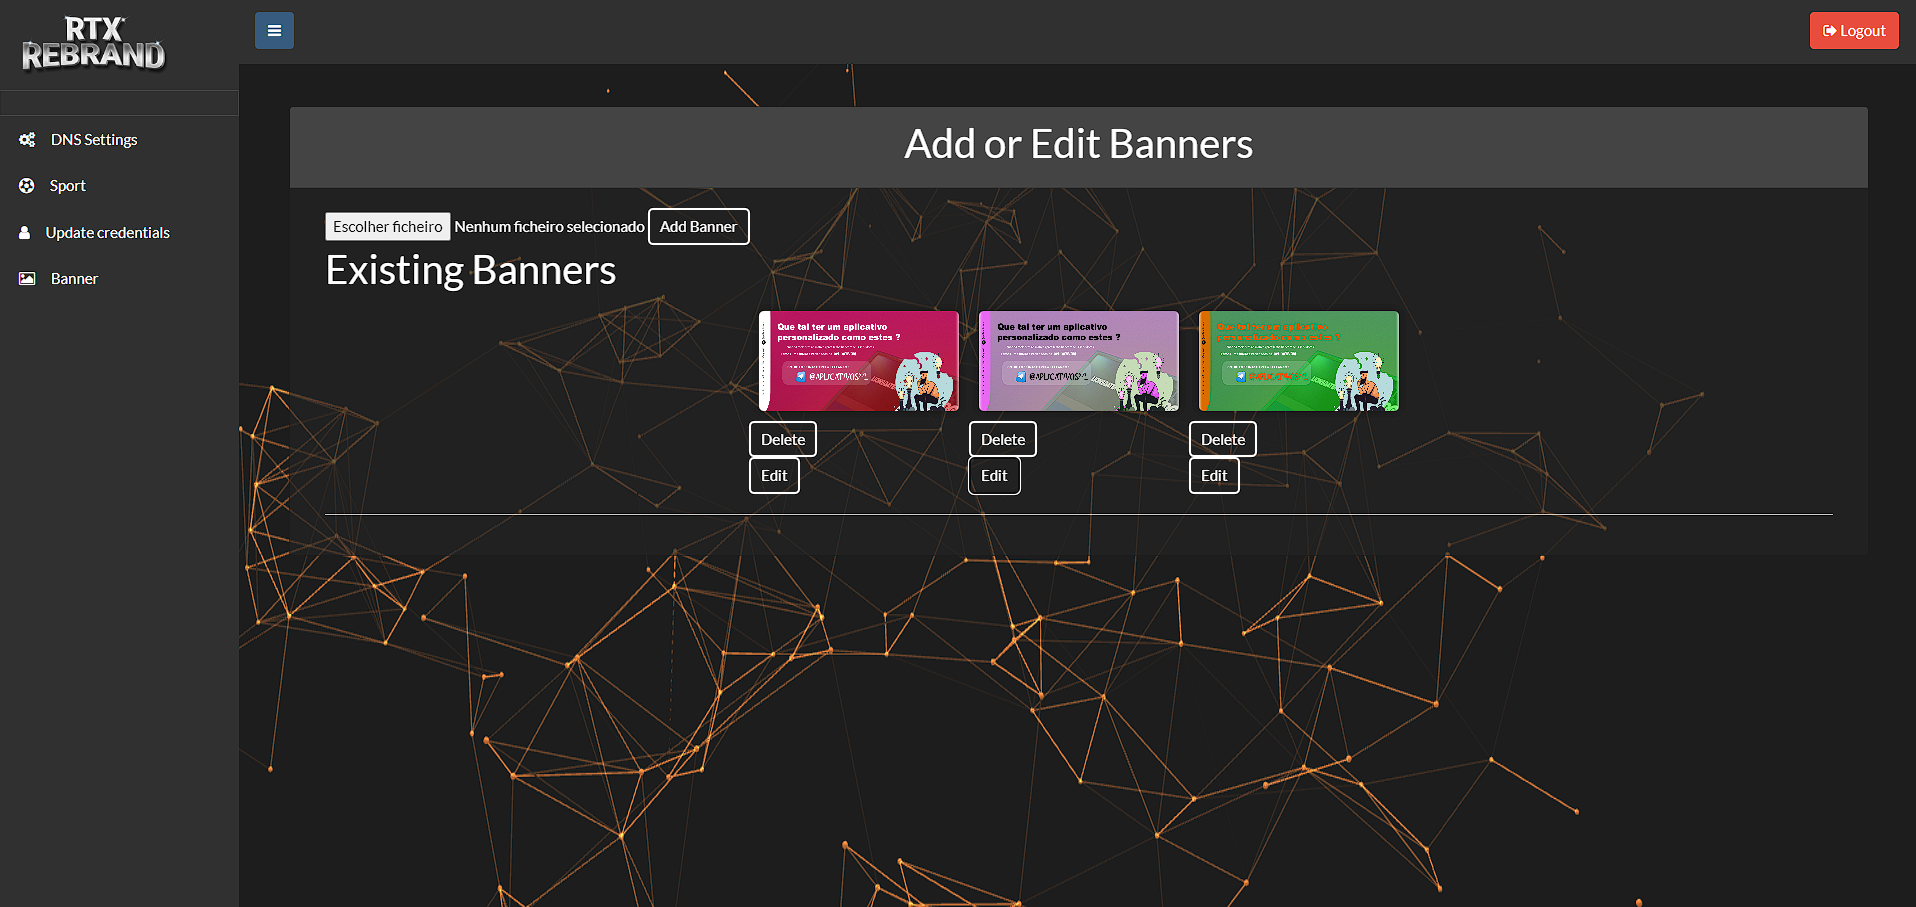Click the Add Banner button

[698, 227]
